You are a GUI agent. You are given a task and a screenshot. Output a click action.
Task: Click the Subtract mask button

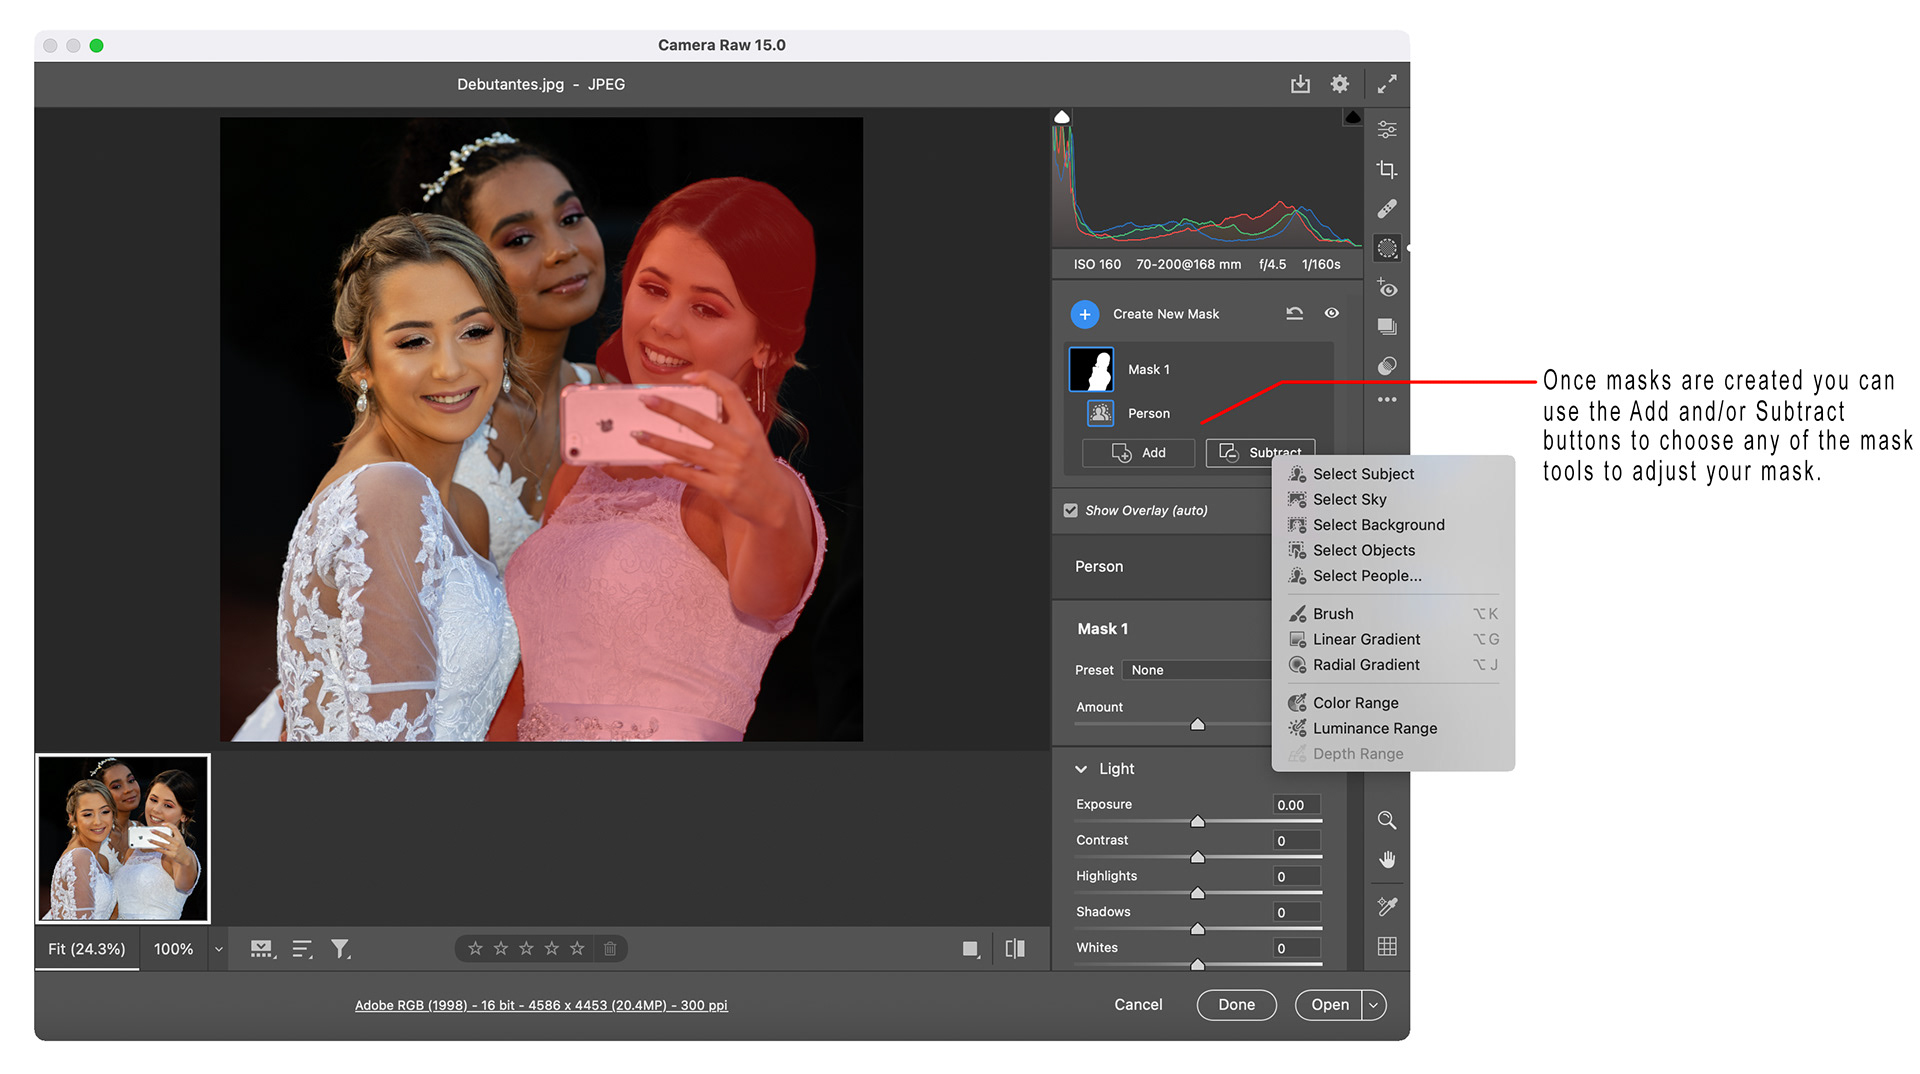pos(1260,453)
